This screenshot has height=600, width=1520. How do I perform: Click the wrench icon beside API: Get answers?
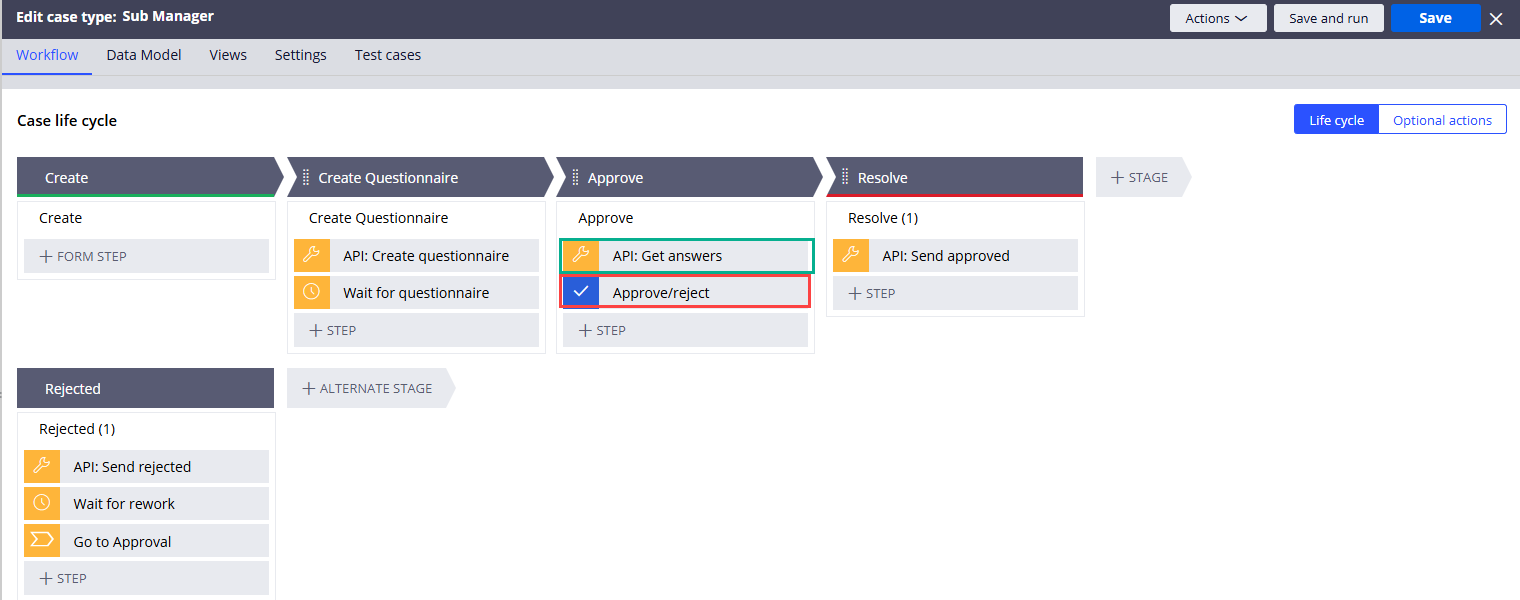coord(581,256)
